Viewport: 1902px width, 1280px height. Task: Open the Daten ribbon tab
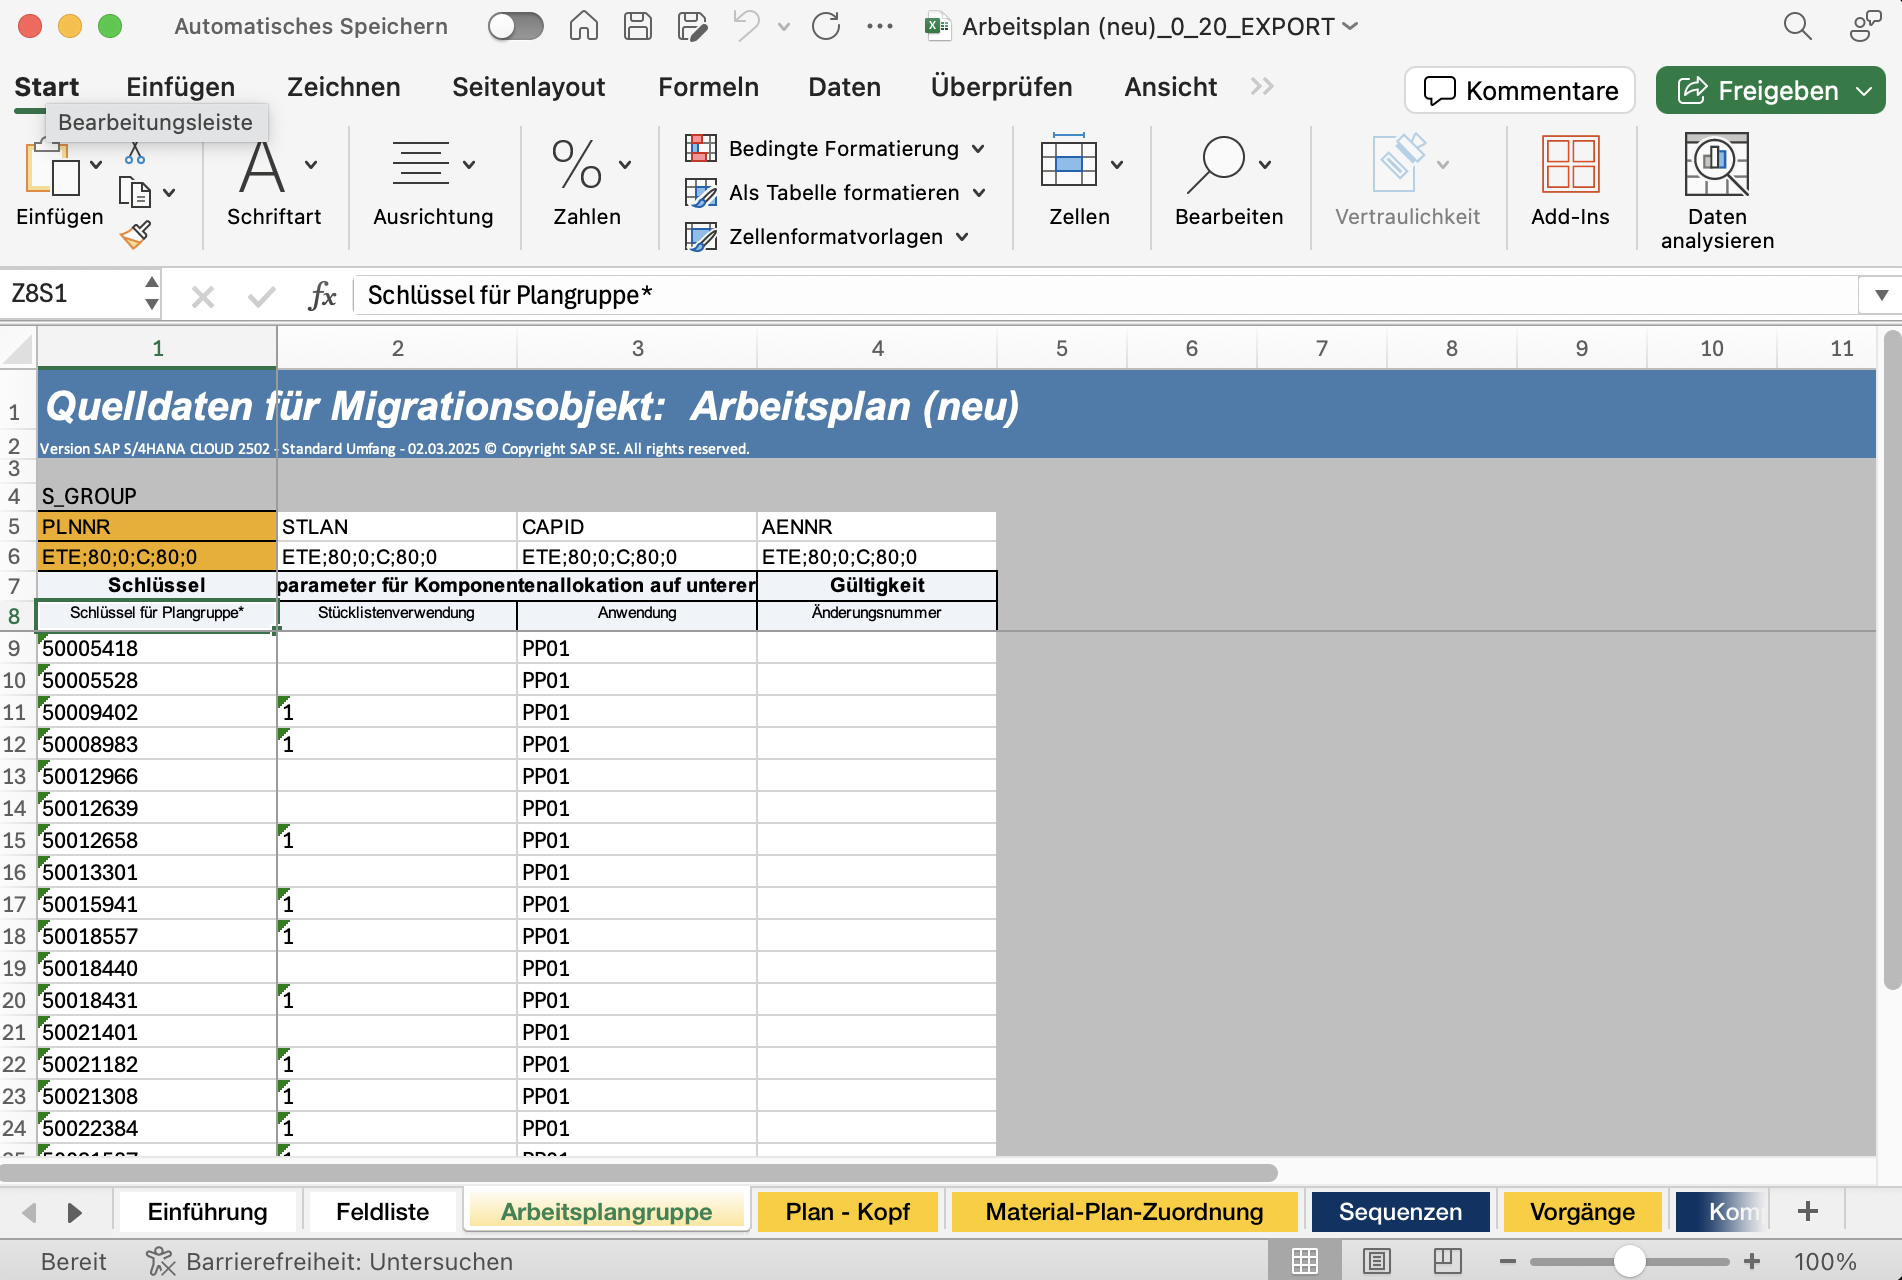tap(844, 87)
